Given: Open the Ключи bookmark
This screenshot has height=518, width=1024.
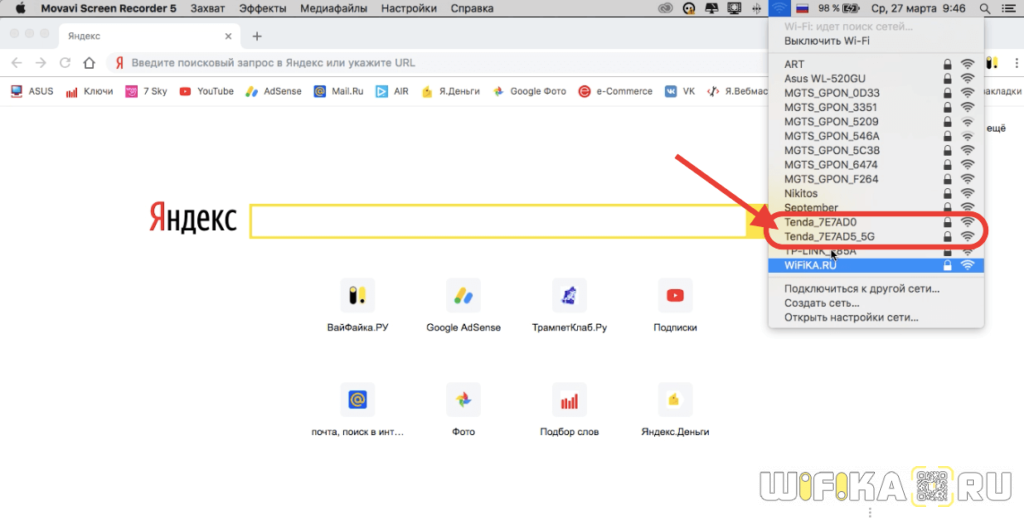Looking at the screenshot, I should pyautogui.click(x=89, y=91).
